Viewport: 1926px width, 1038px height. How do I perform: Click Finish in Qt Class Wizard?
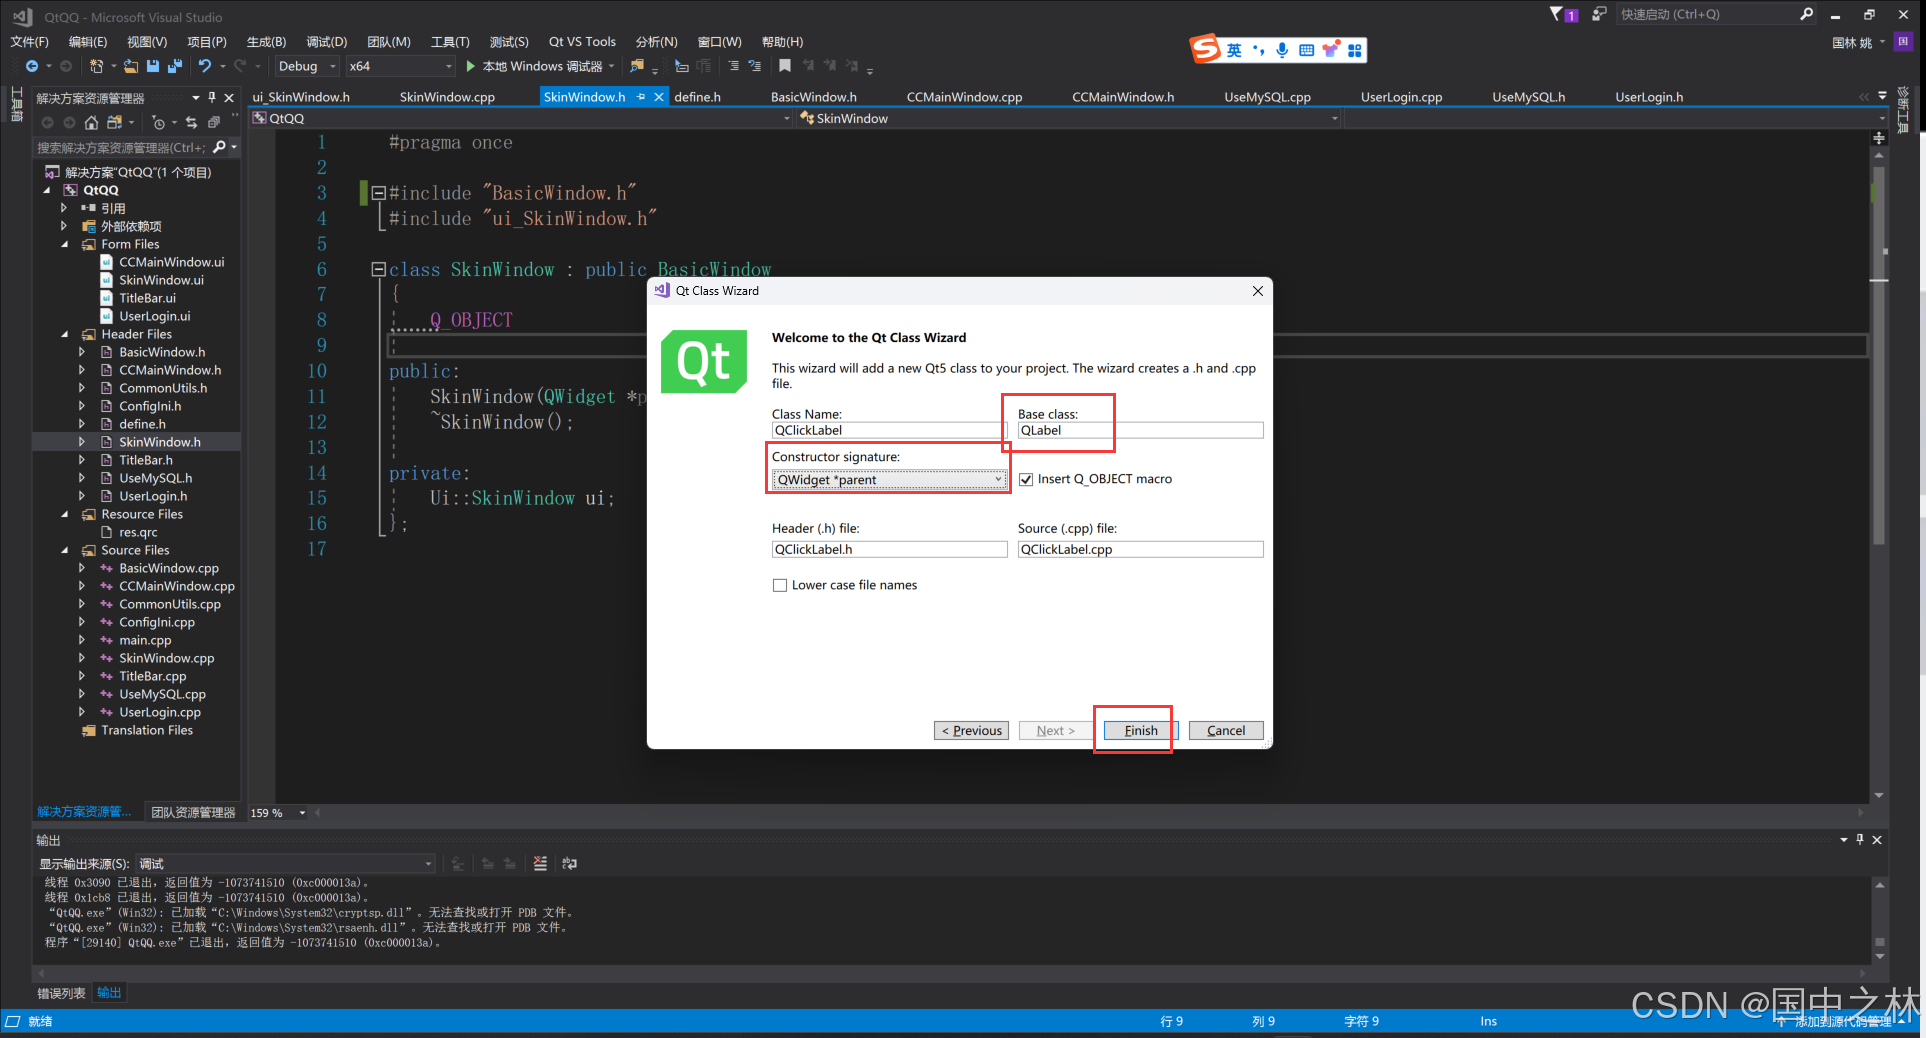[1140, 730]
